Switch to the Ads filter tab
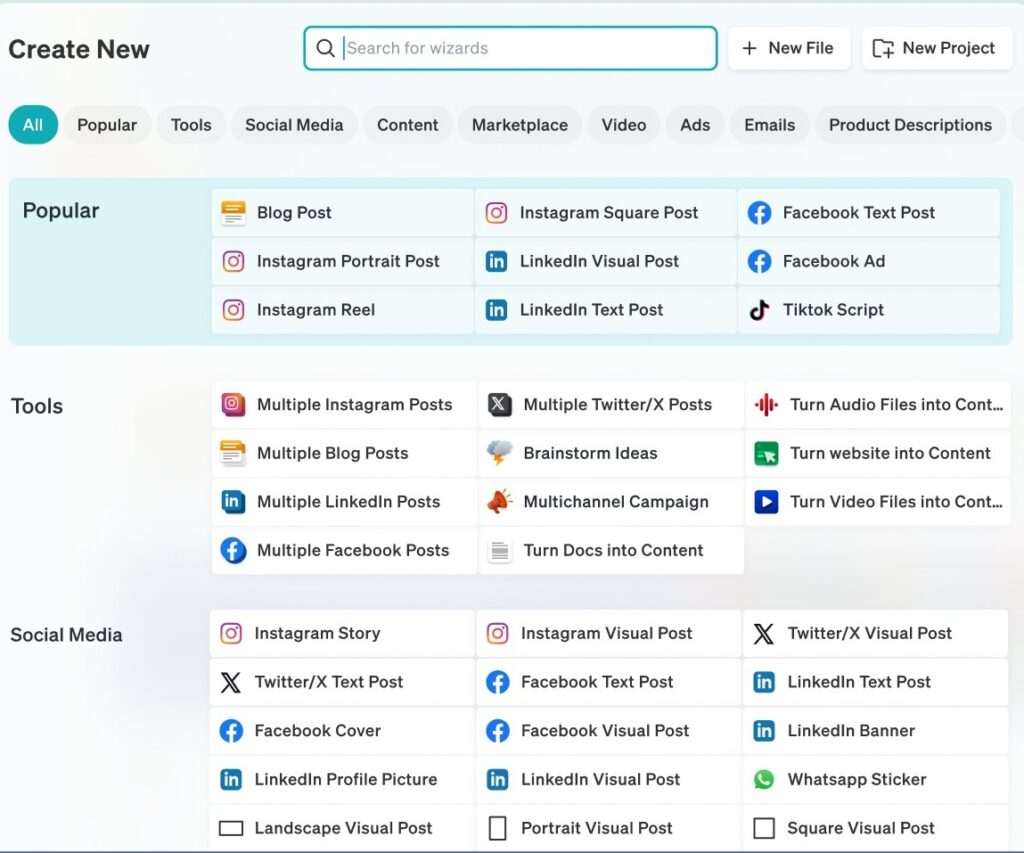 (695, 125)
